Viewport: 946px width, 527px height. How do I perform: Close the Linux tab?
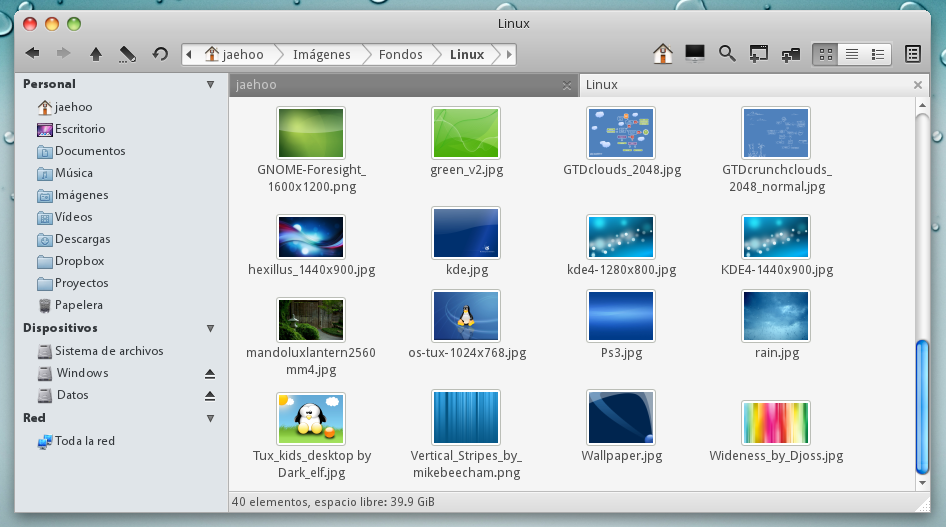click(x=918, y=85)
